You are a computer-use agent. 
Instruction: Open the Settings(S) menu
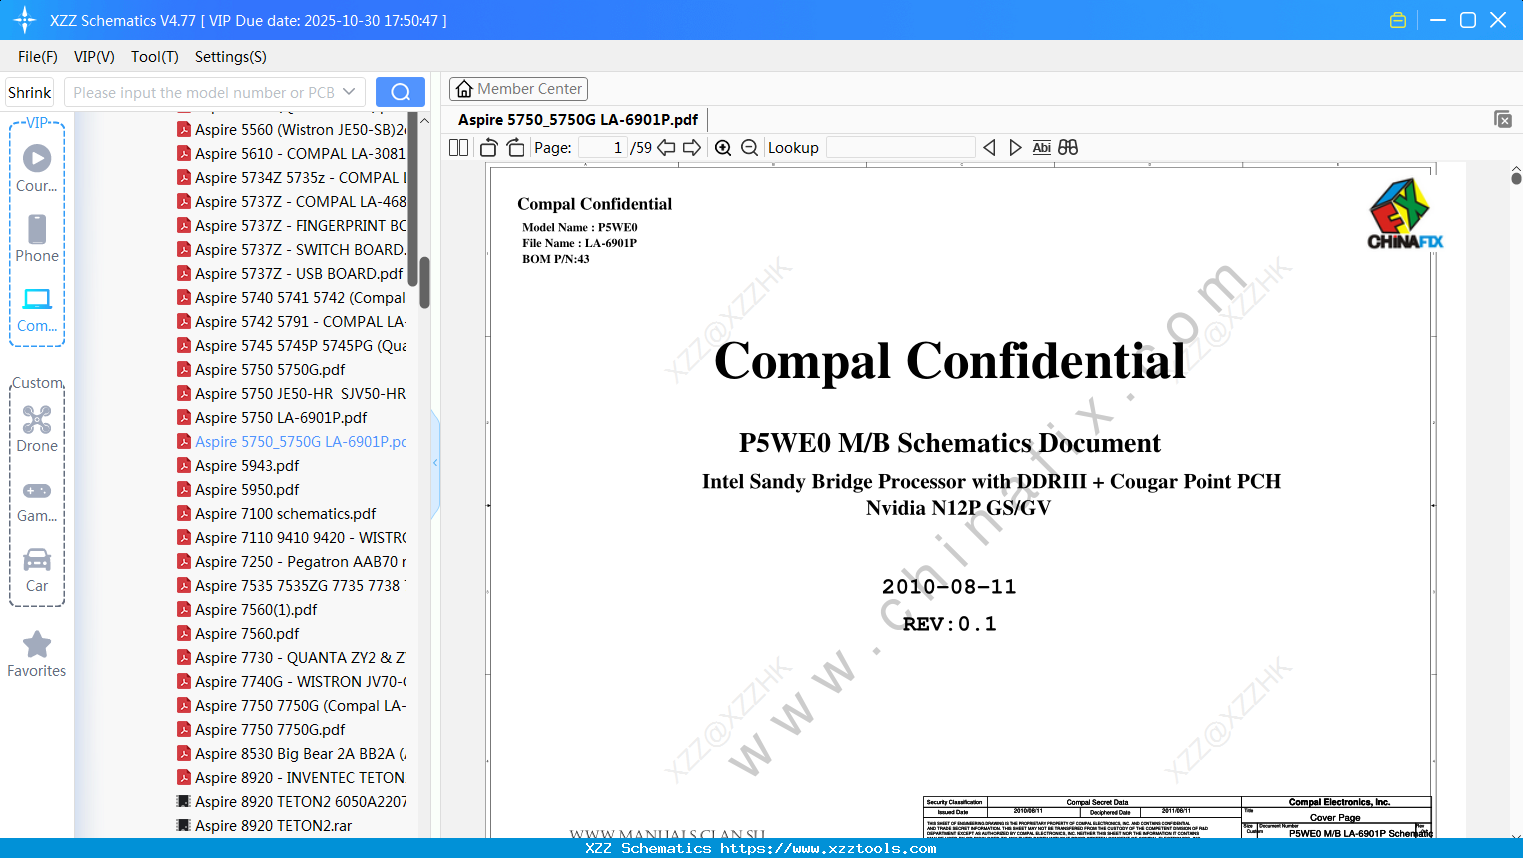tap(231, 57)
